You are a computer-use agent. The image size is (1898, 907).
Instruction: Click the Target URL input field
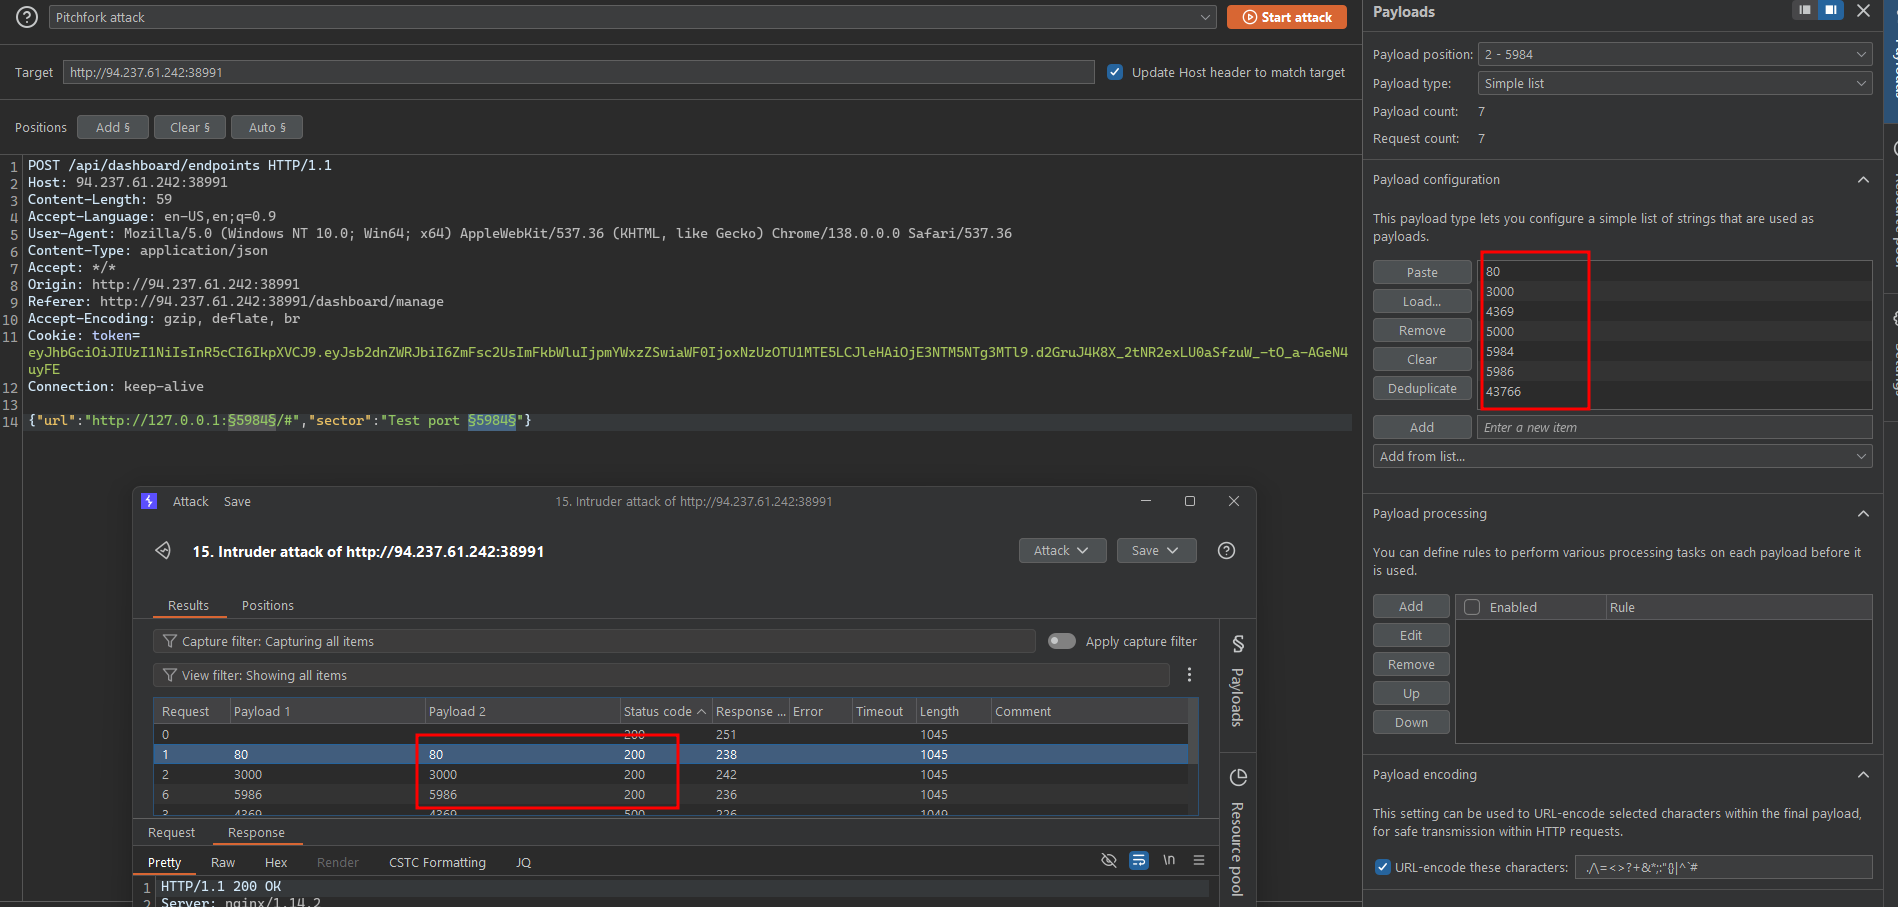pos(579,72)
